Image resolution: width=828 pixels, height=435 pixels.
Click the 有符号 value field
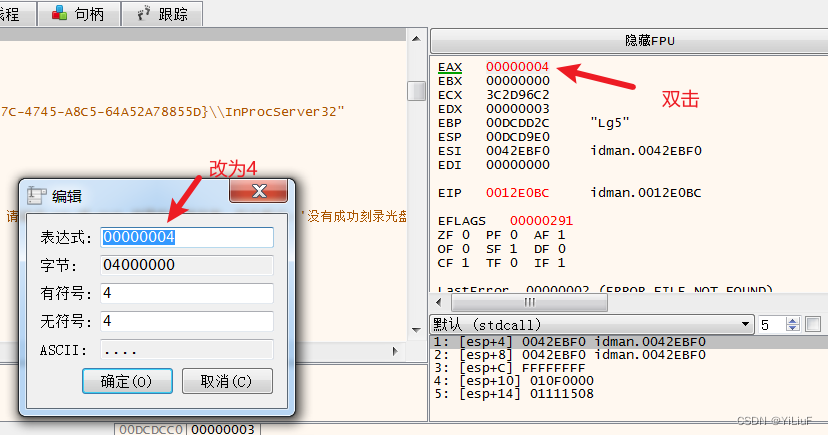[187, 293]
